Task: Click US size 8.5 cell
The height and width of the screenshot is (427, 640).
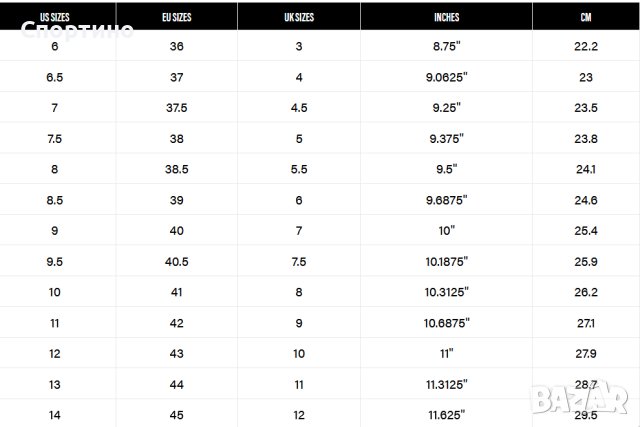Action: coord(54,200)
